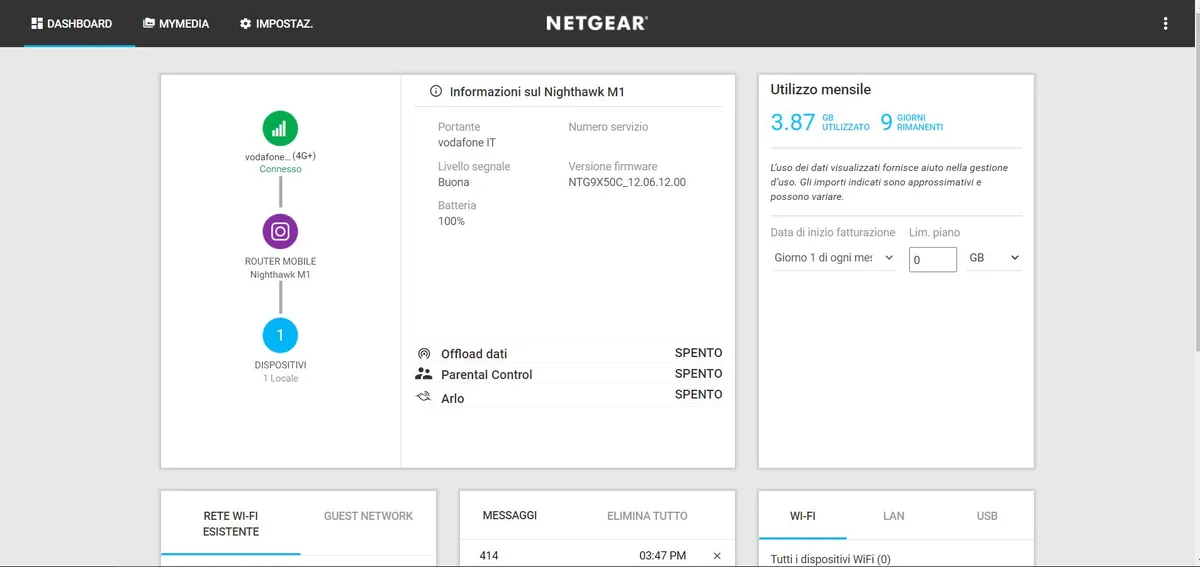
Task: Open Parental Control settings row
Action: [x=568, y=374]
